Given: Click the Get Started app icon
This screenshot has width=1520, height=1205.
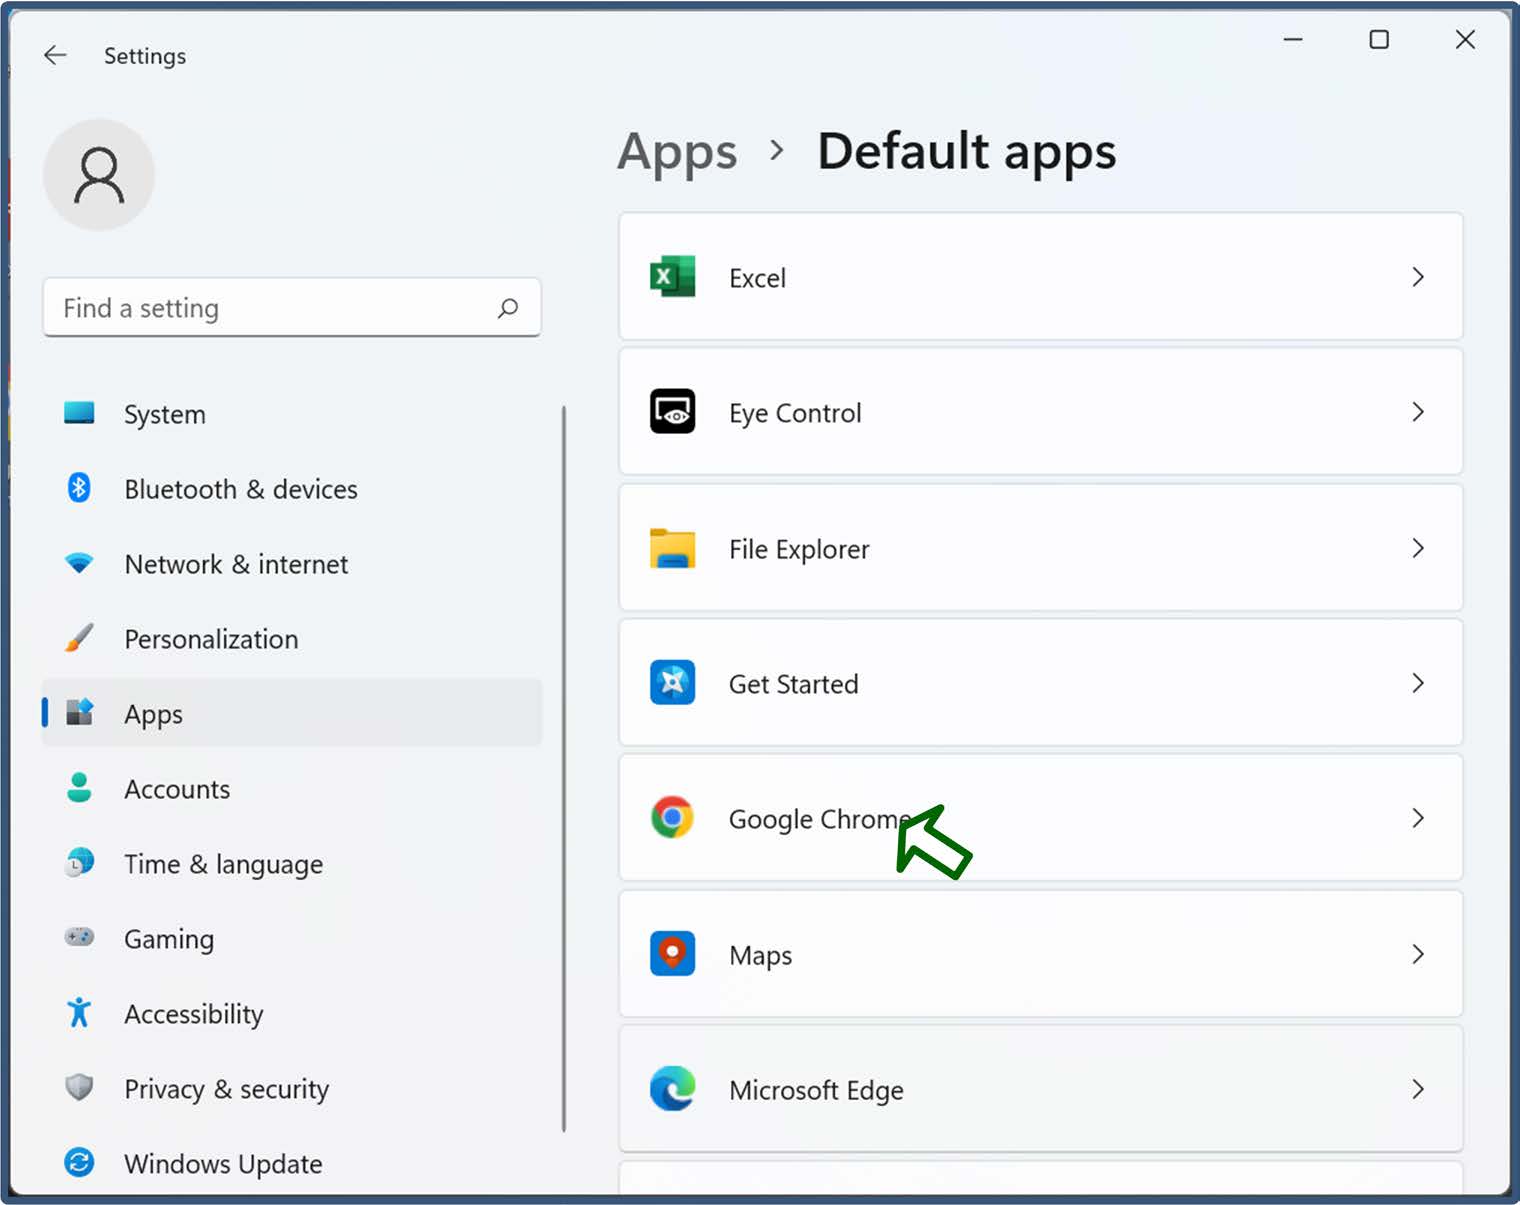Looking at the screenshot, I should click(672, 682).
